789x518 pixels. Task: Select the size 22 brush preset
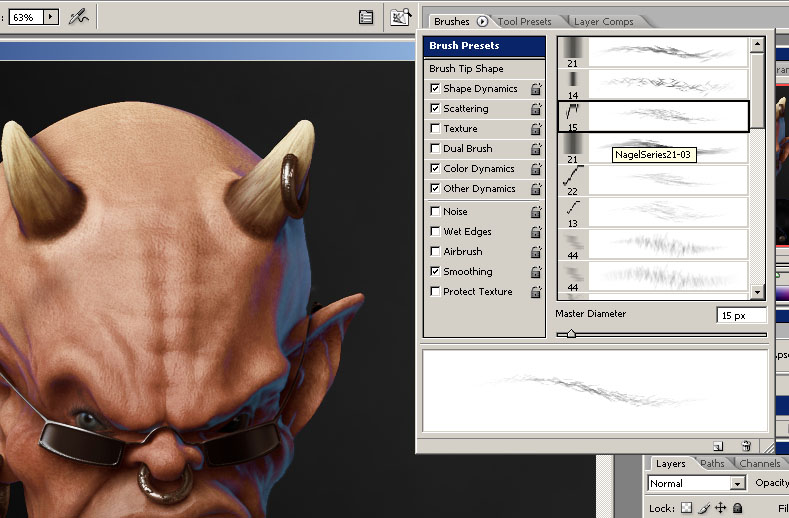coord(653,180)
